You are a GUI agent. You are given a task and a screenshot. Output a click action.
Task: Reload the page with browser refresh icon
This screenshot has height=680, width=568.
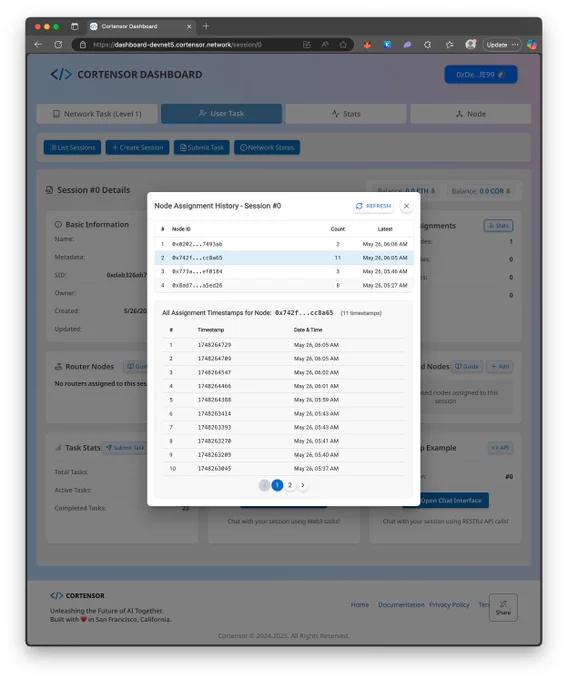58,44
